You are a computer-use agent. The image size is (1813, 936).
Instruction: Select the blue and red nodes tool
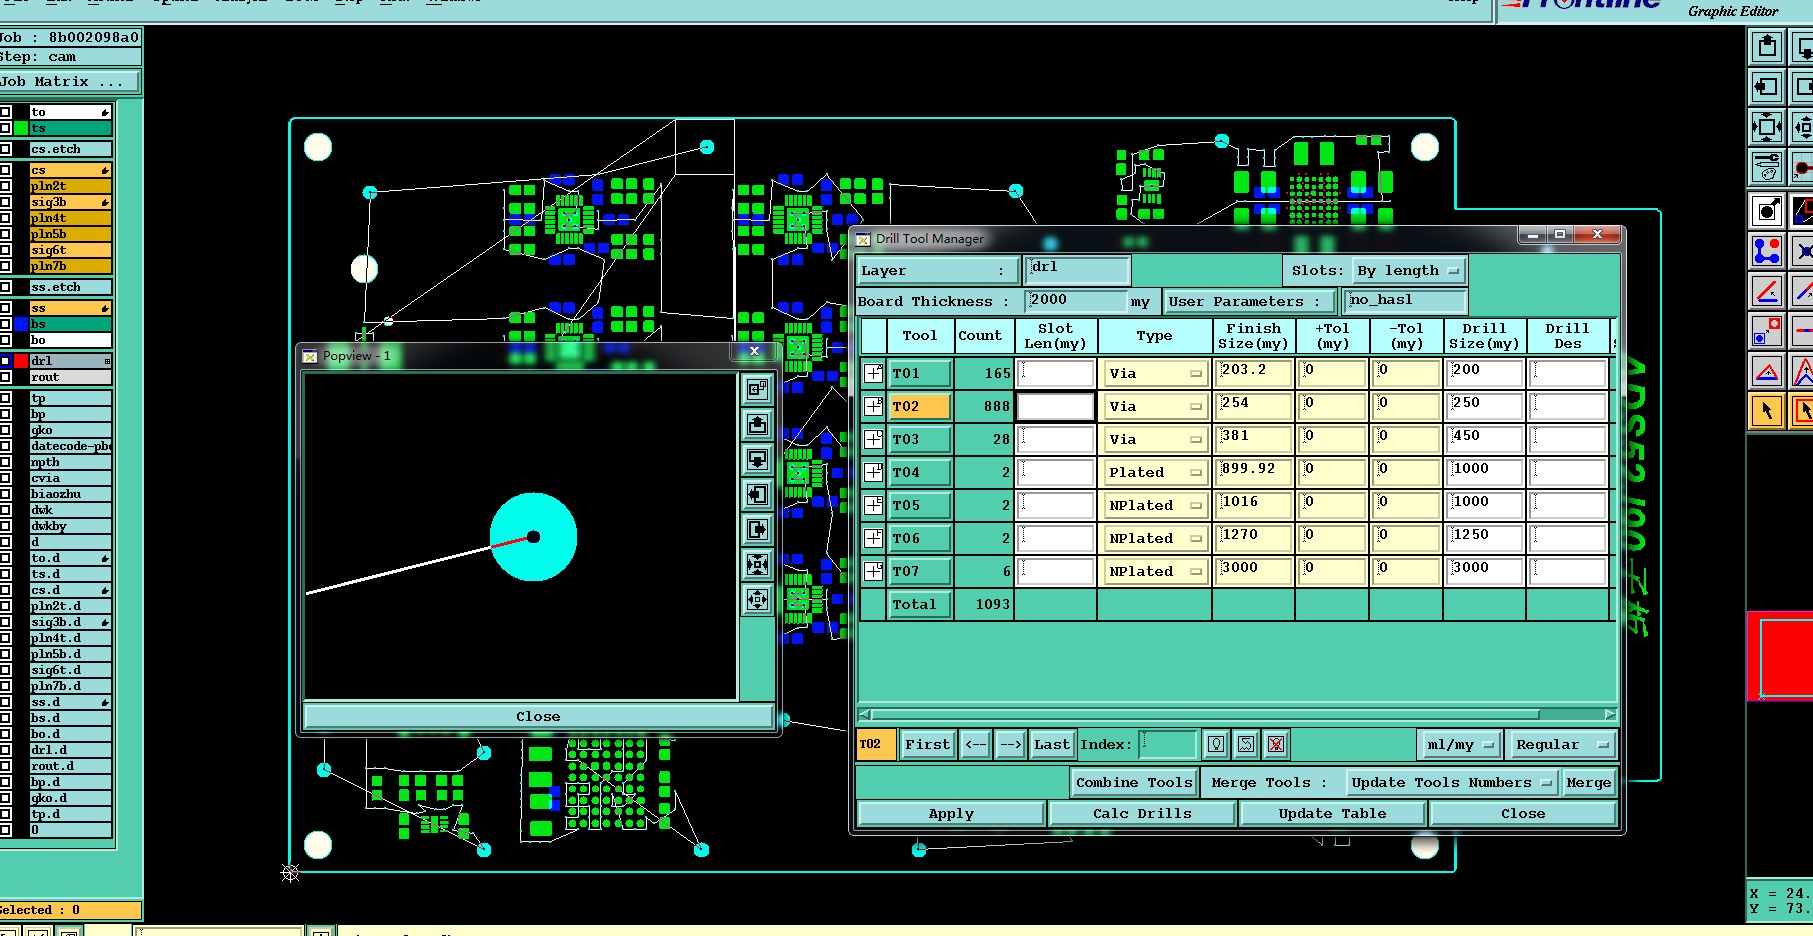click(x=1767, y=251)
